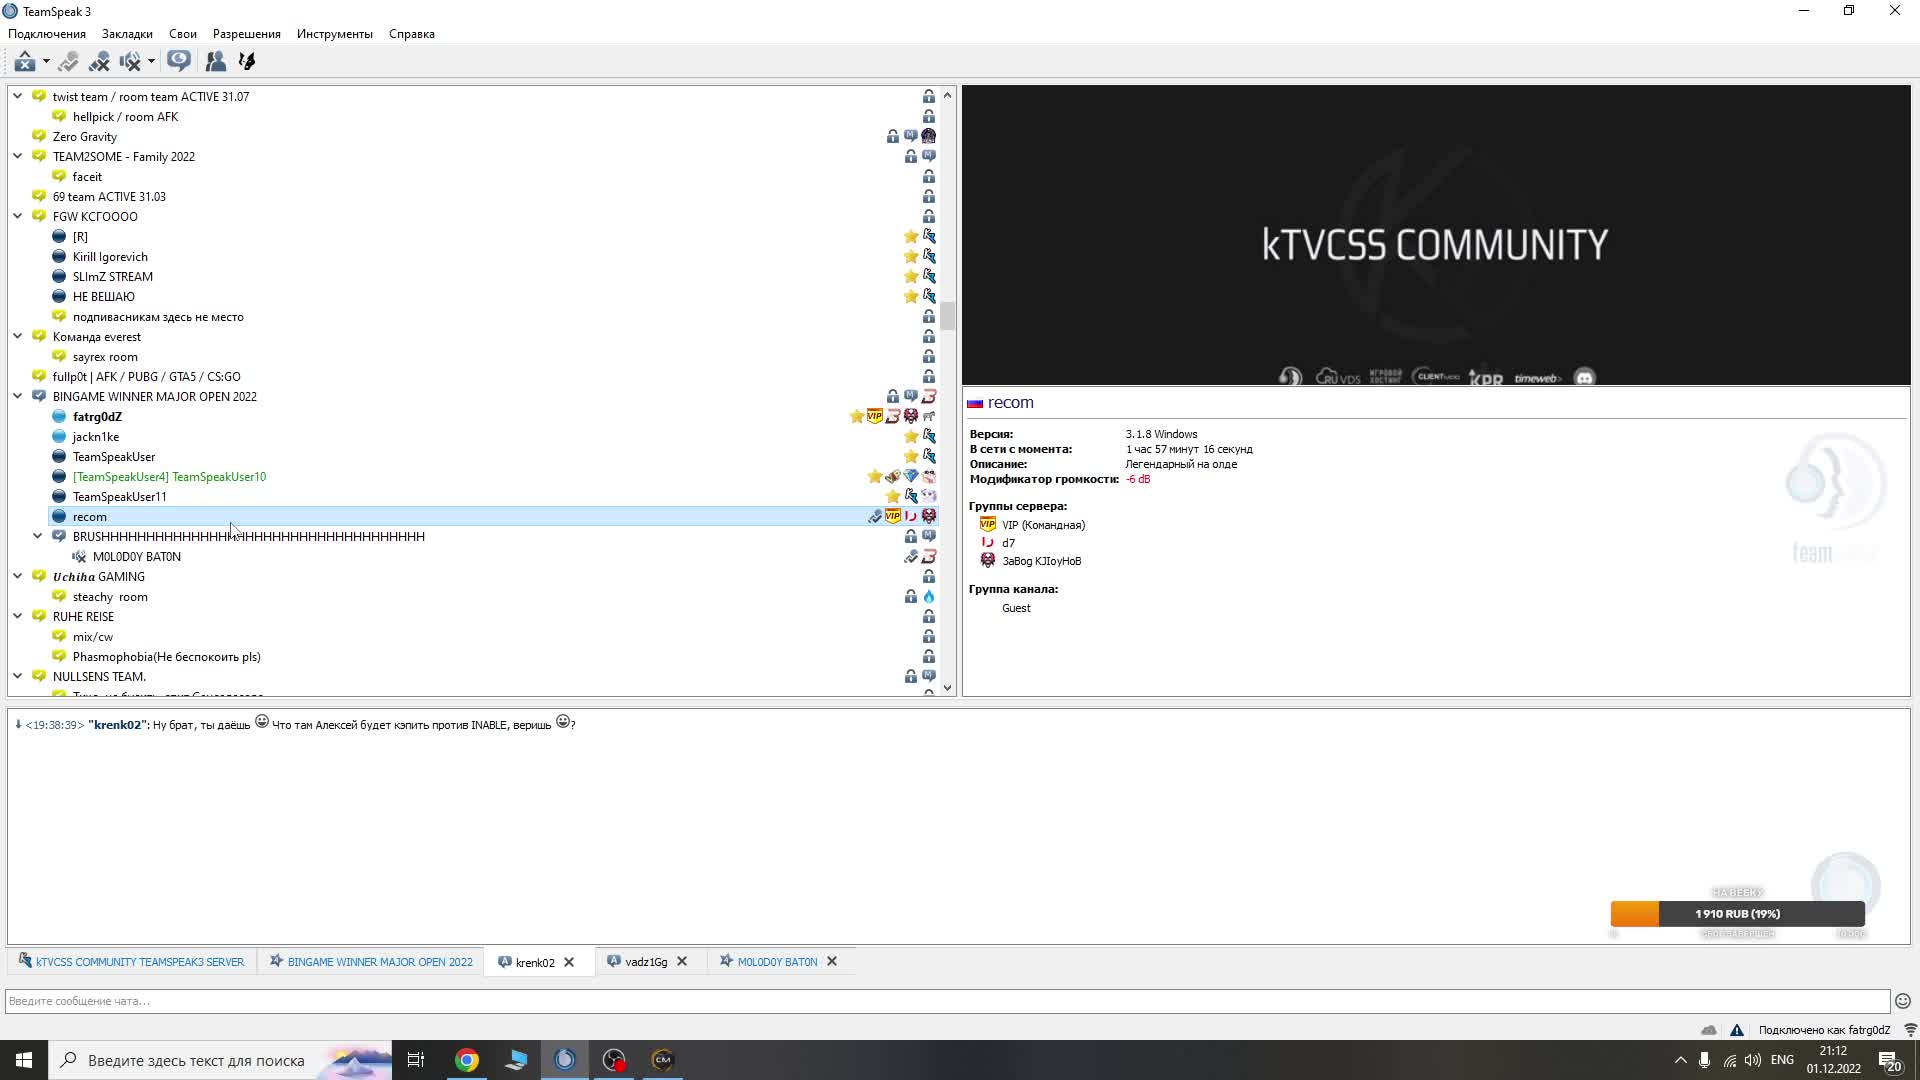Click the 1910 RUB donation progress bar
This screenshot has height=1080, width=1920.
click(x=1738, y=914)
